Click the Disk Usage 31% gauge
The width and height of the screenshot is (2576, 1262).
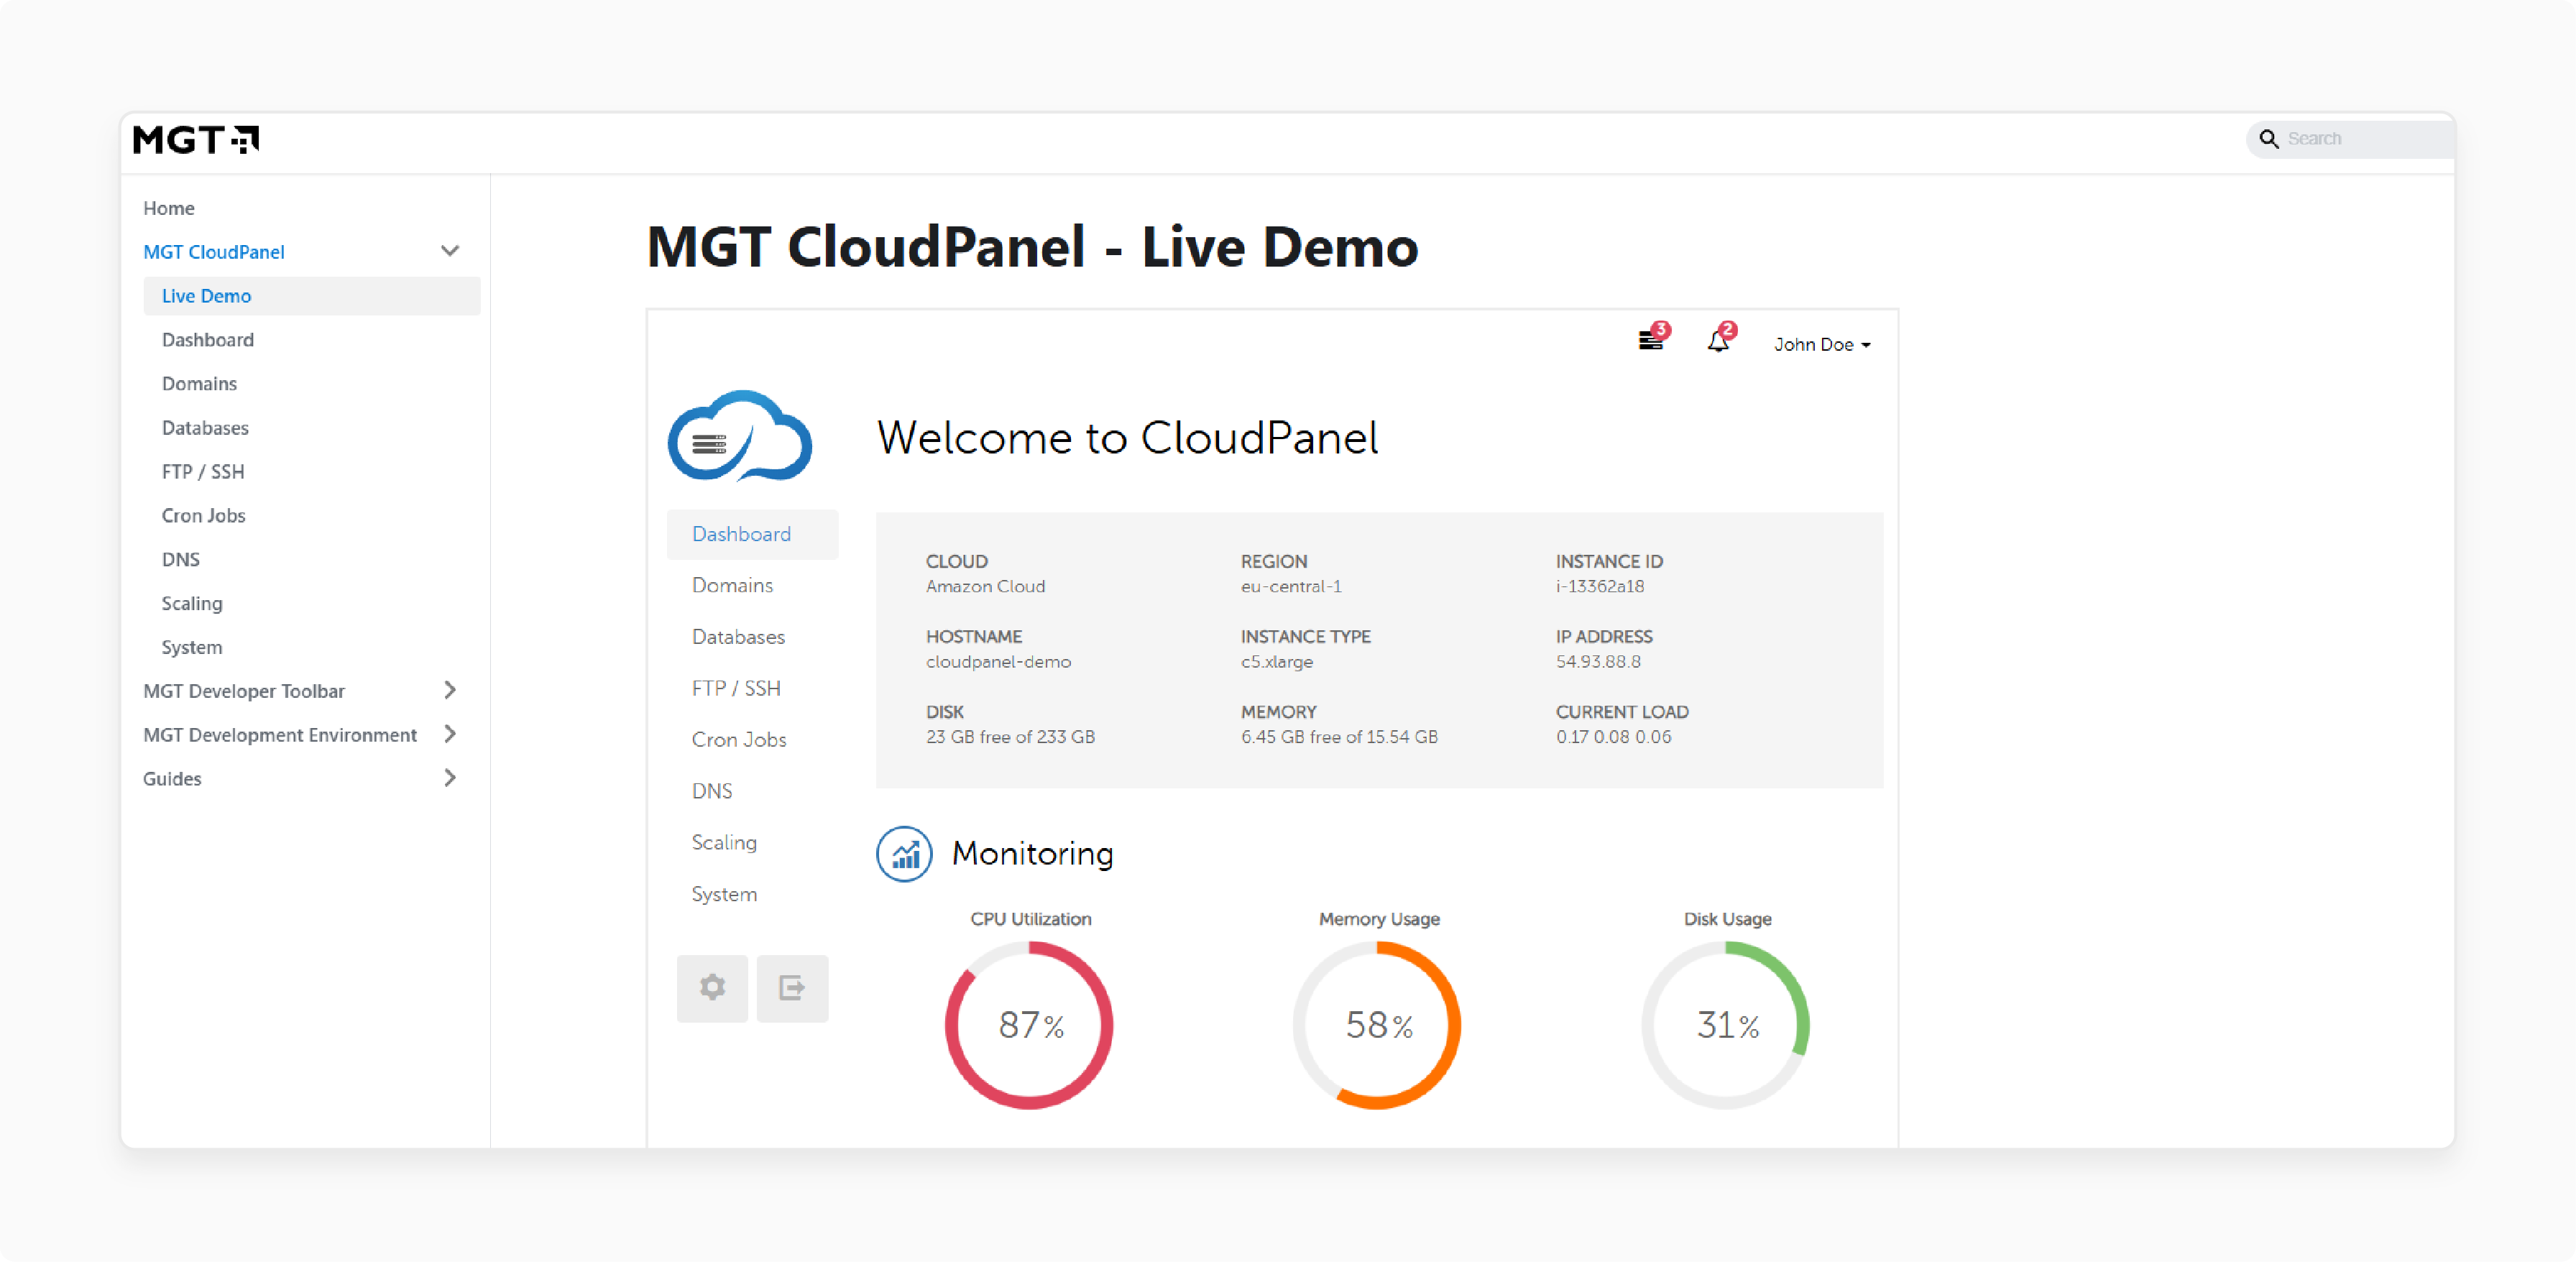click(1726, 1025)
